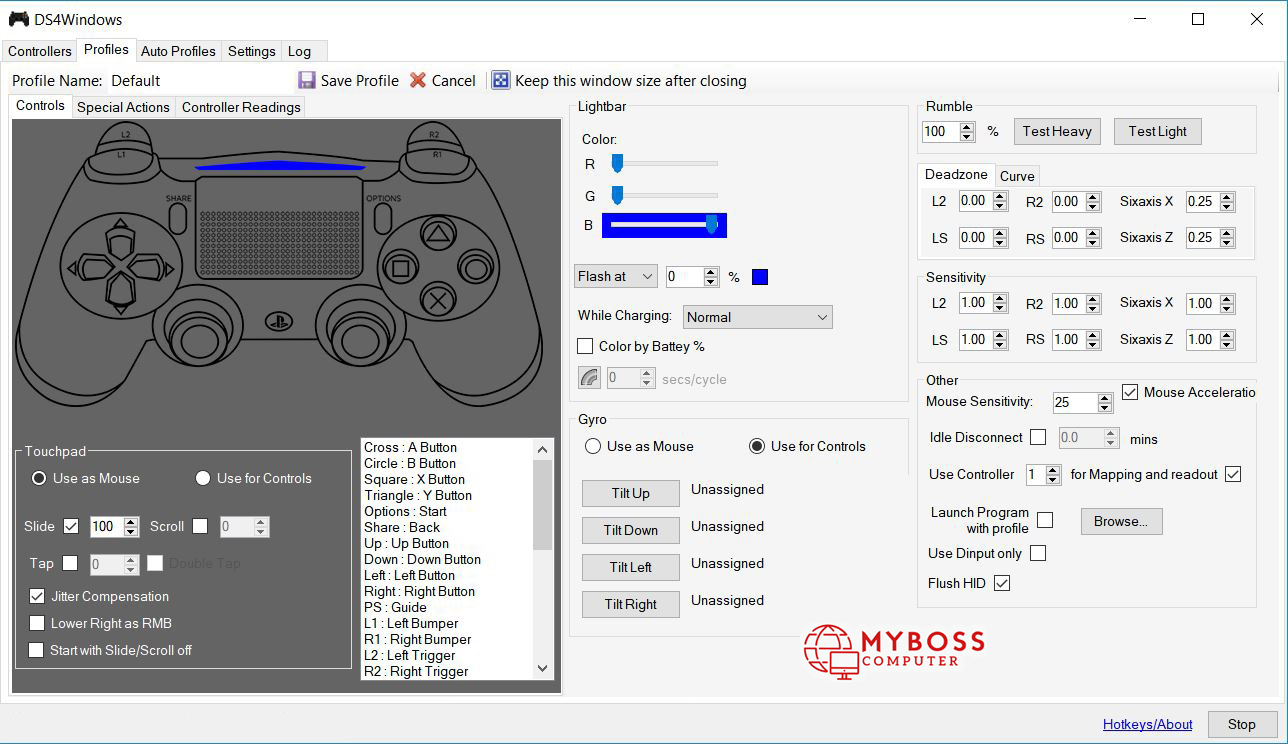Open the Hotkeys/About link
The image size is (1288, 744).
[x=1147, y=724]
